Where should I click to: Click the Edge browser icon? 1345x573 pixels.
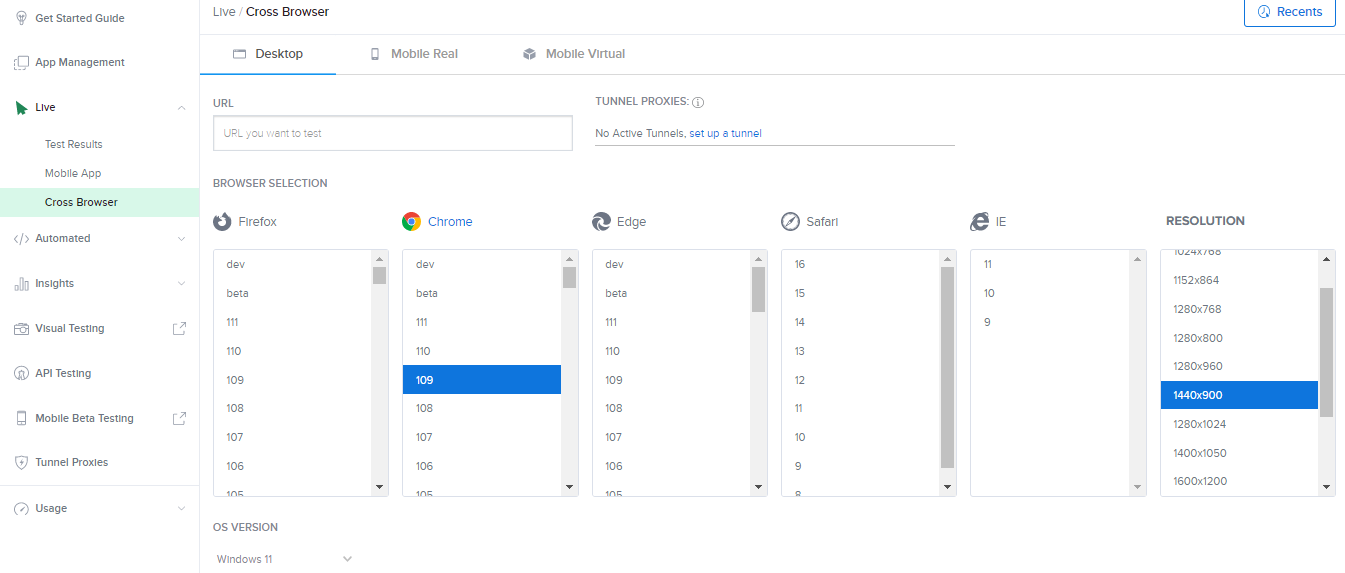(601, 222)
